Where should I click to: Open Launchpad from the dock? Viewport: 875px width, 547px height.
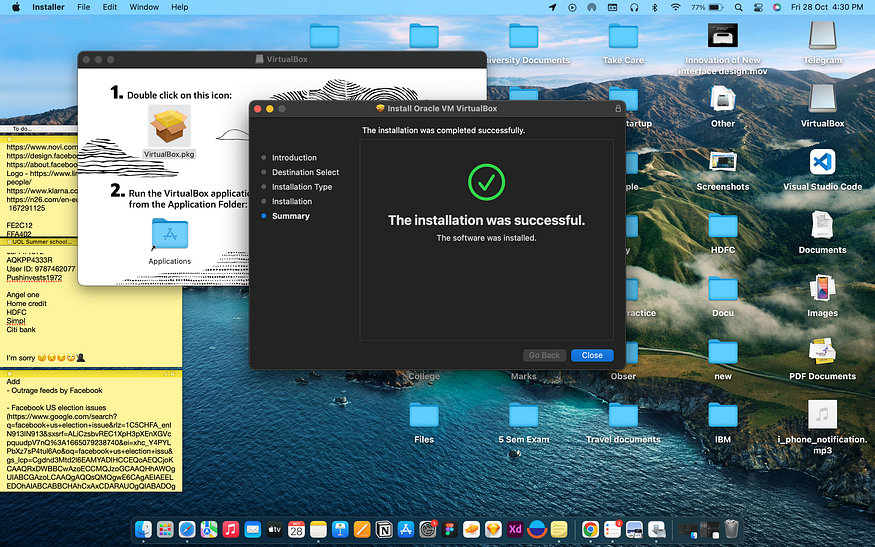point(165,529)
